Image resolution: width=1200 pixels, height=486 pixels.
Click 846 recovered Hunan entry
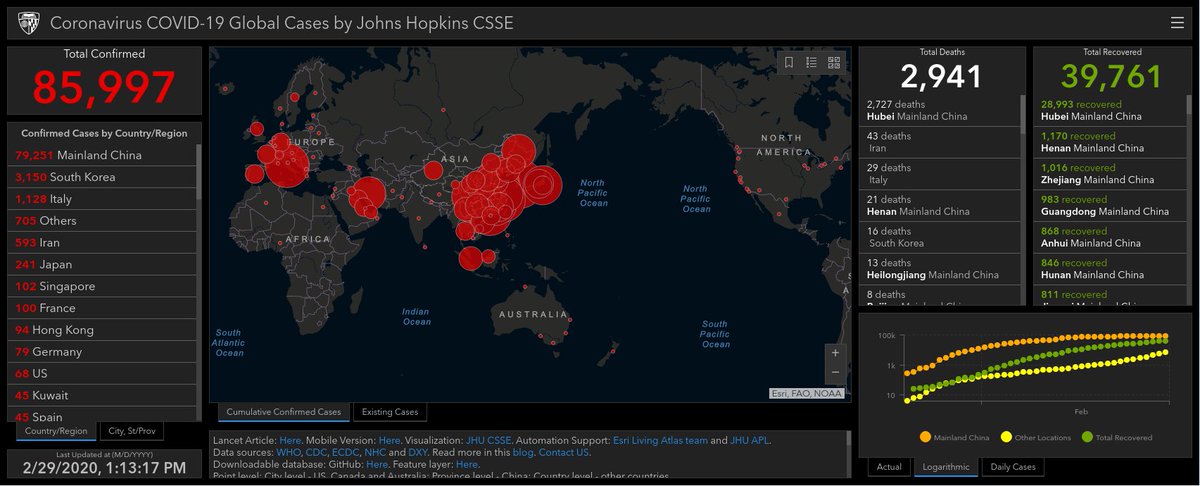pos(1111,269)
